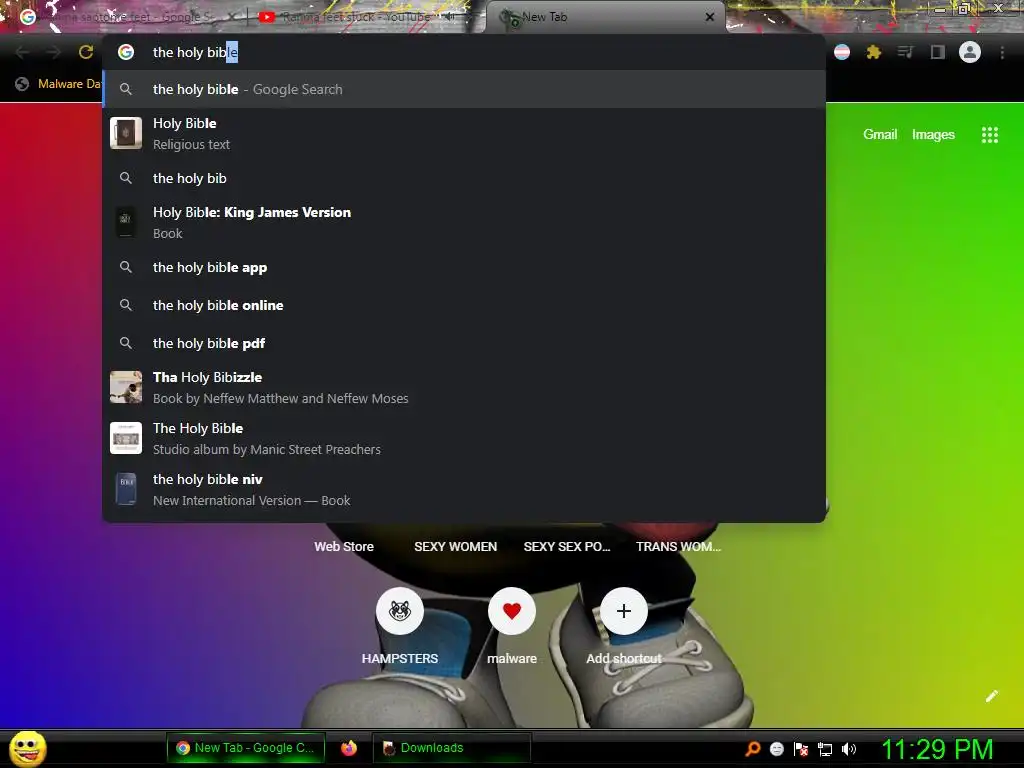
Task: Click the NIV Bible cover thumbnail
Action: (x=126, y=489)
